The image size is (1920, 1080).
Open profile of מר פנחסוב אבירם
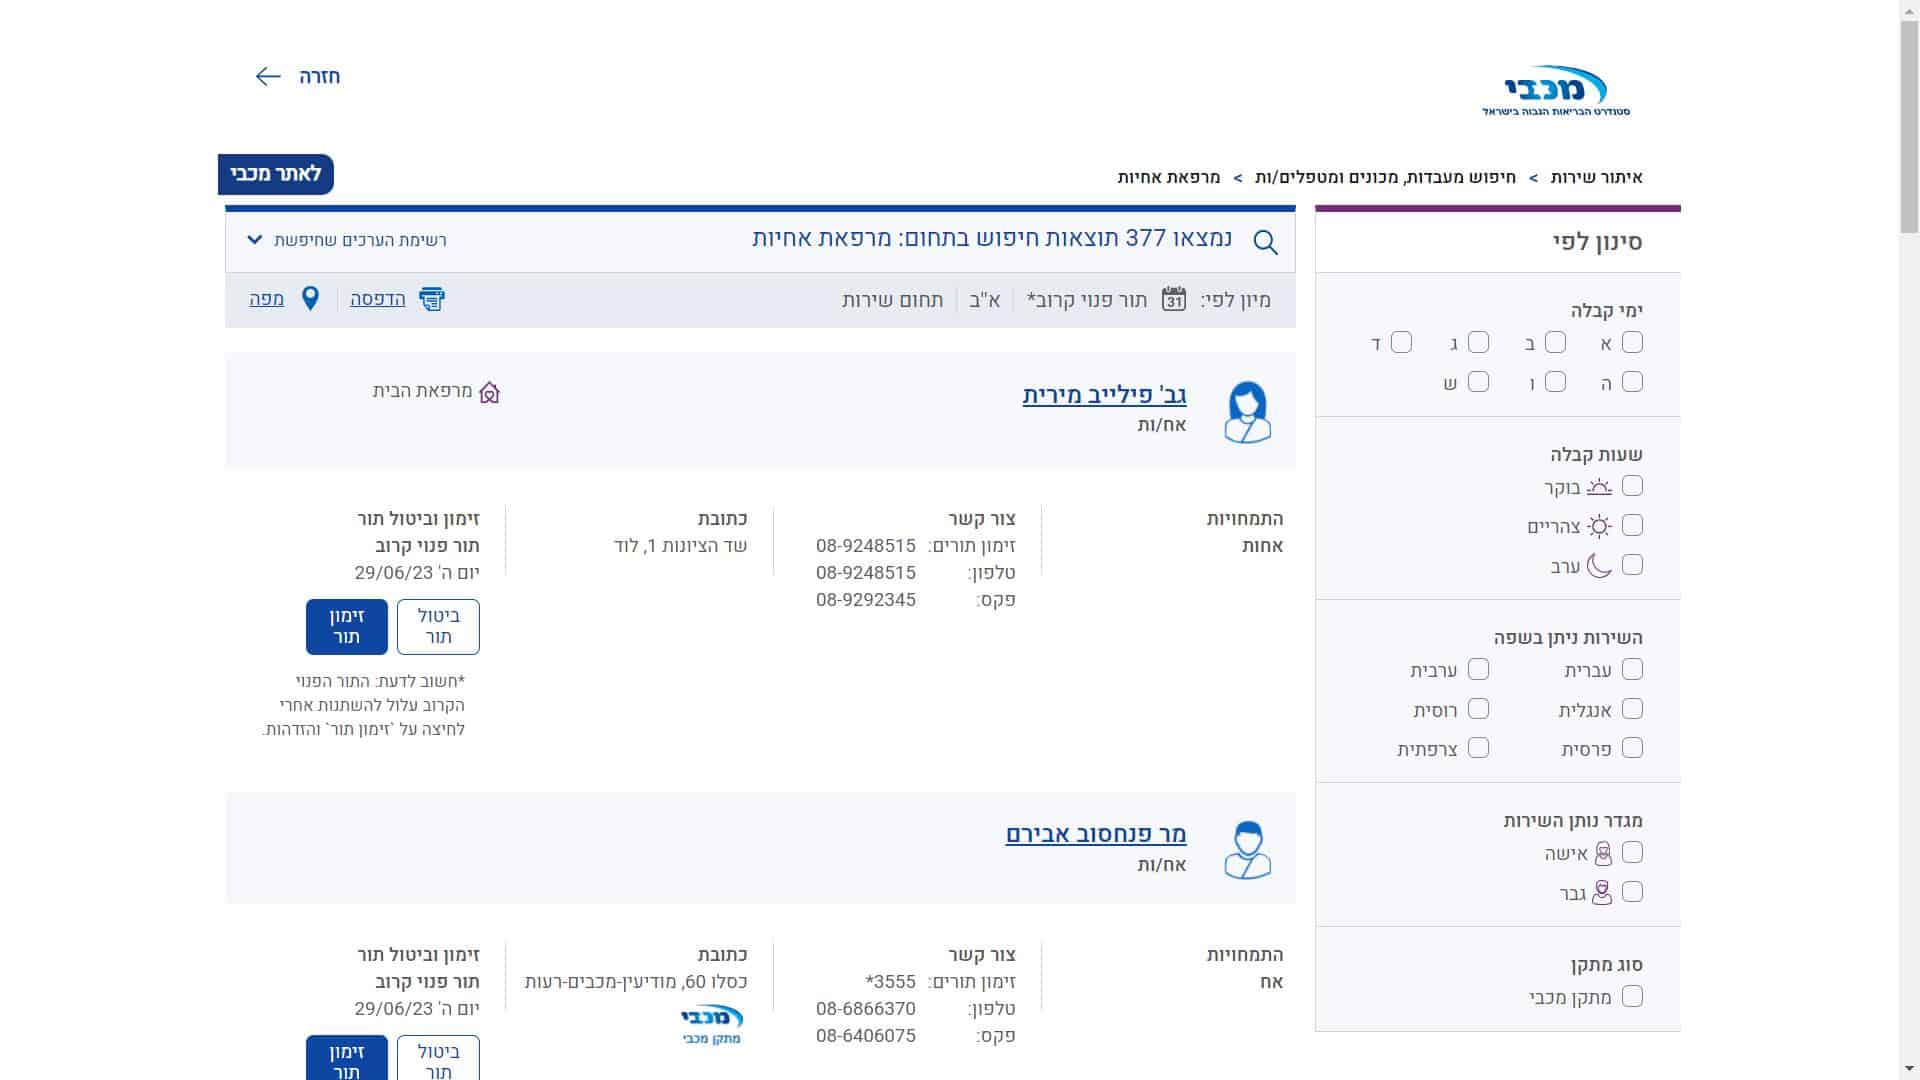pyautogui.click(x=1096, y=833)
